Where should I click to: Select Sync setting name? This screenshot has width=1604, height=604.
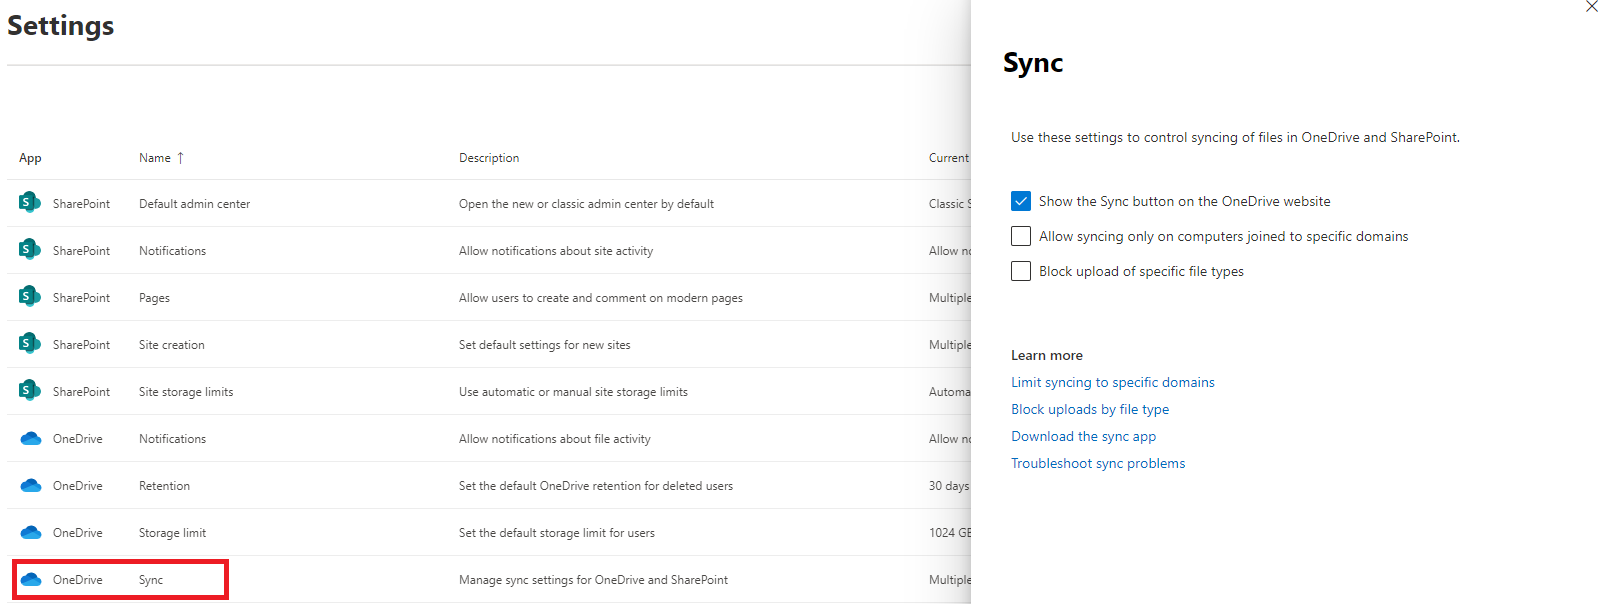pyautogui.click(x=151, y=580)
